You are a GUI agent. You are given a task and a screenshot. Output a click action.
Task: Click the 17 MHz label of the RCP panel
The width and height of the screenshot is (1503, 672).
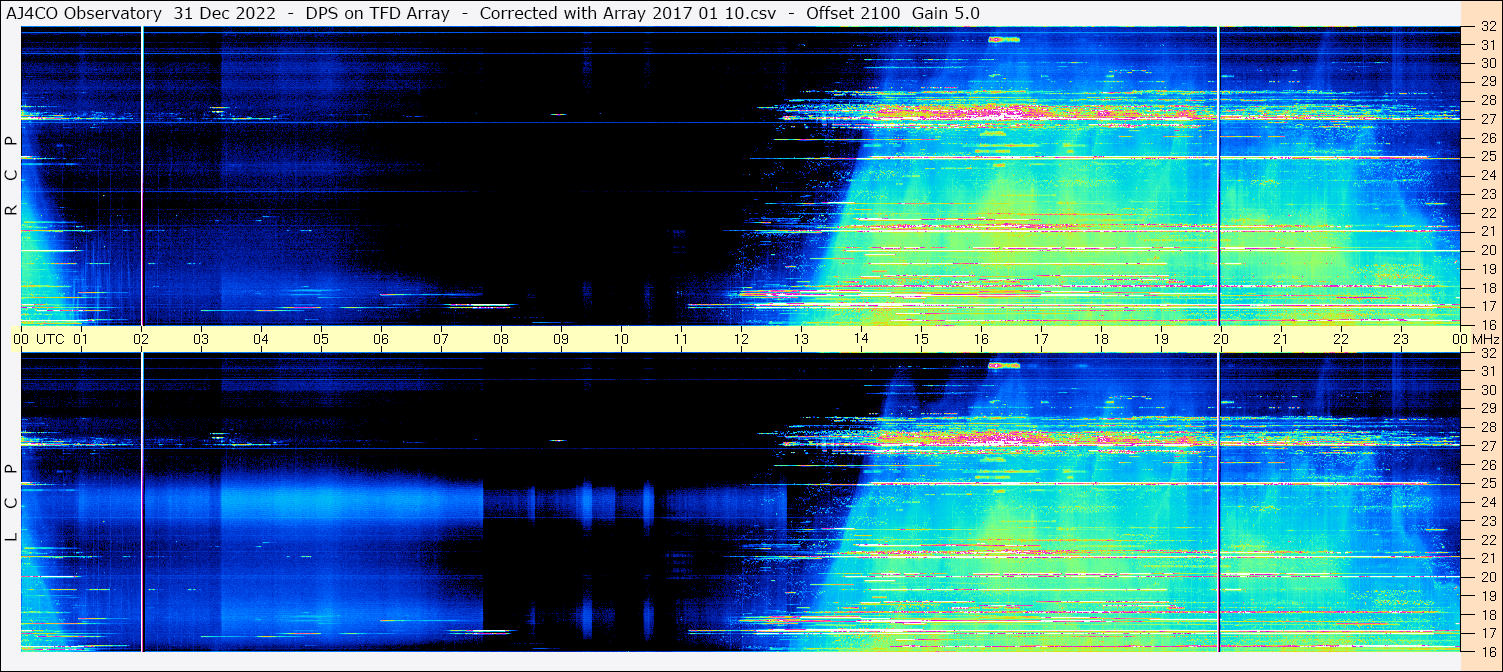pos(1487,306)
